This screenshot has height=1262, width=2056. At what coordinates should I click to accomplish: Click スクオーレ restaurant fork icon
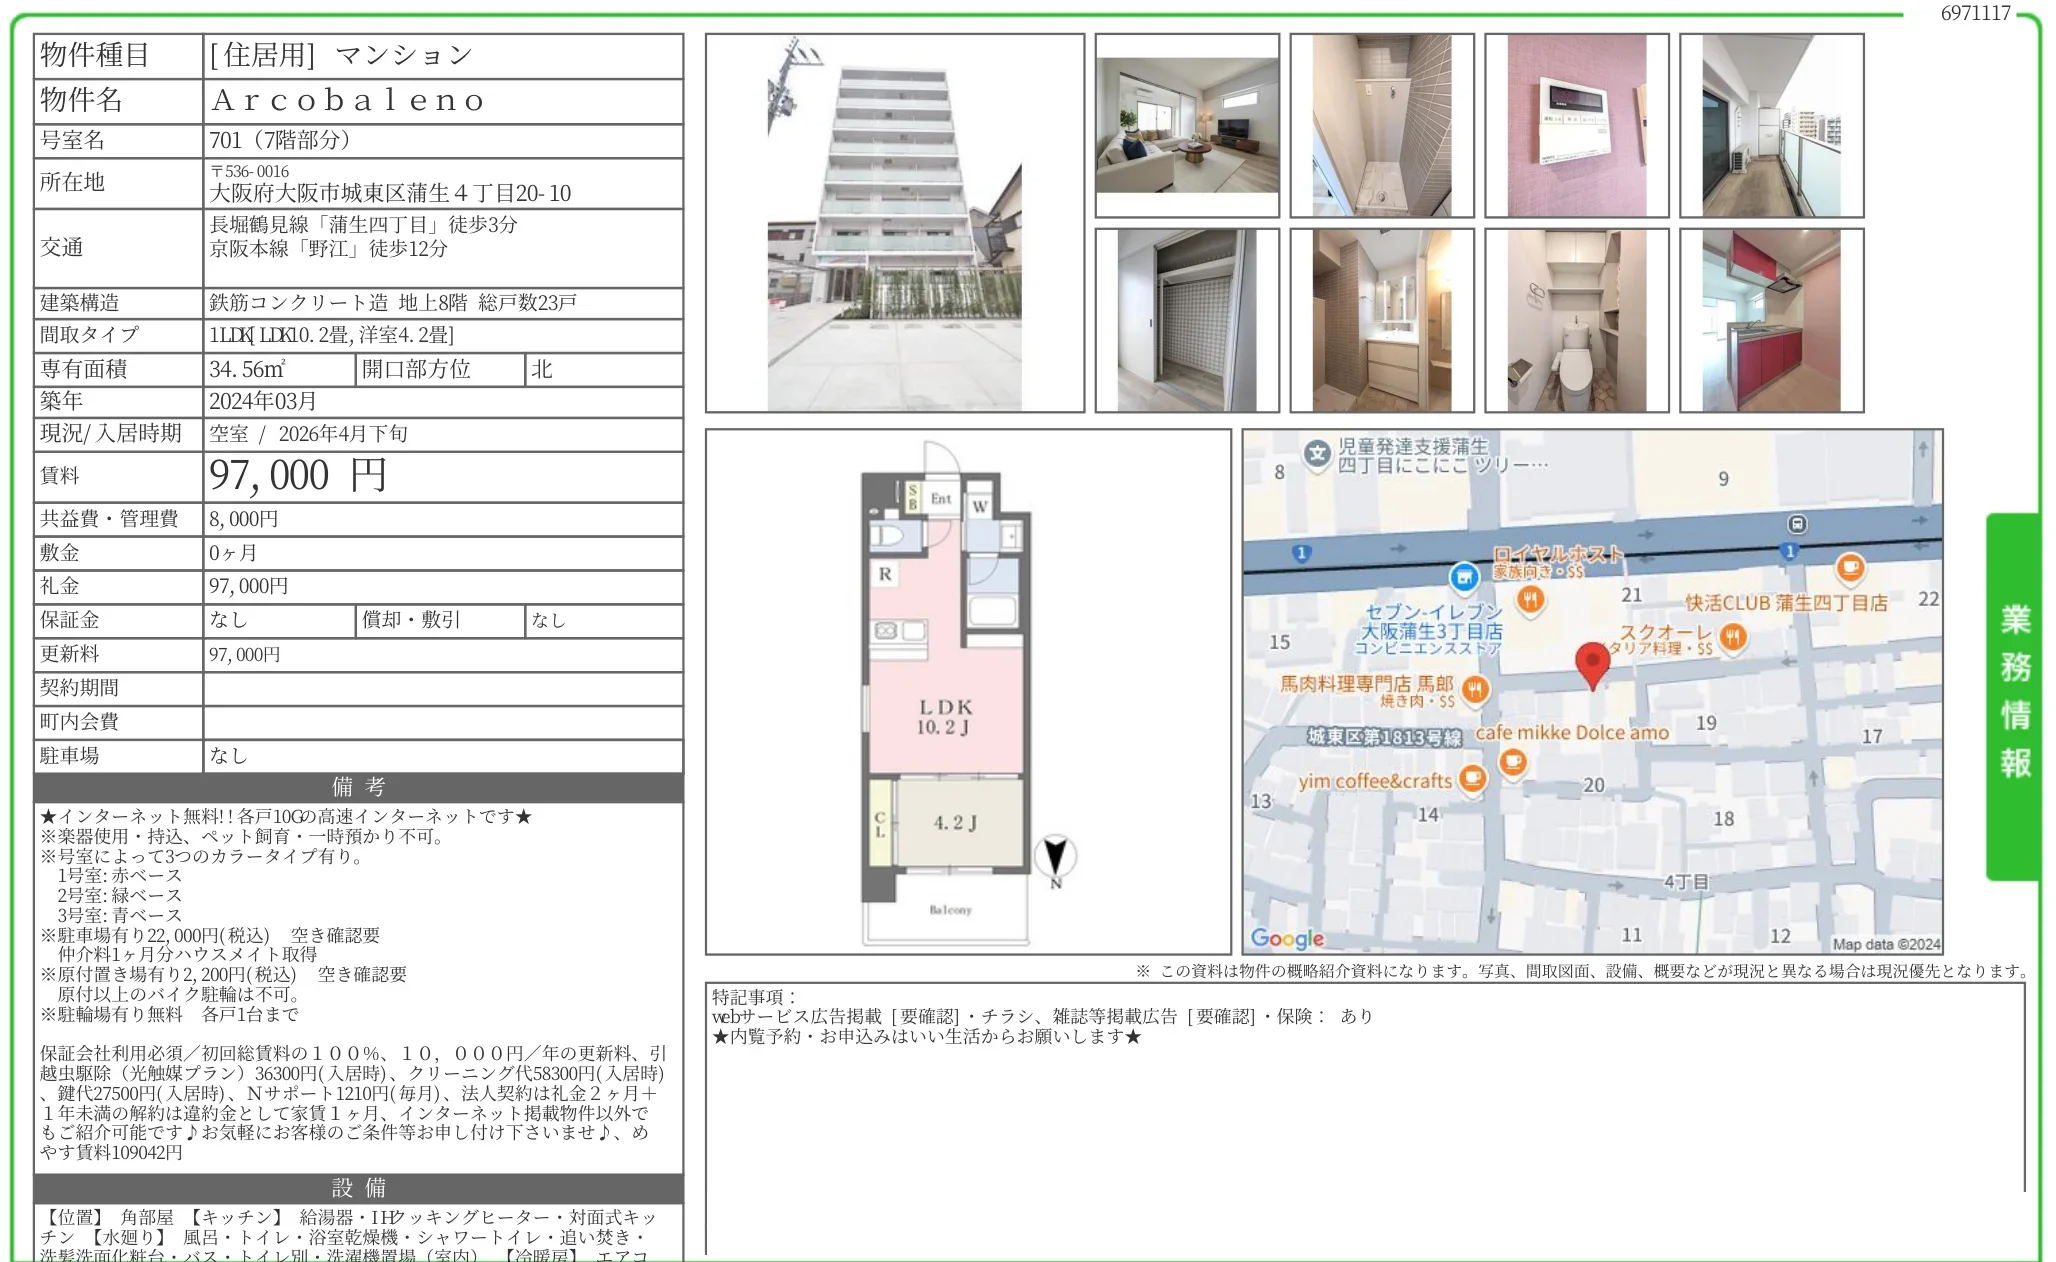1733,636
